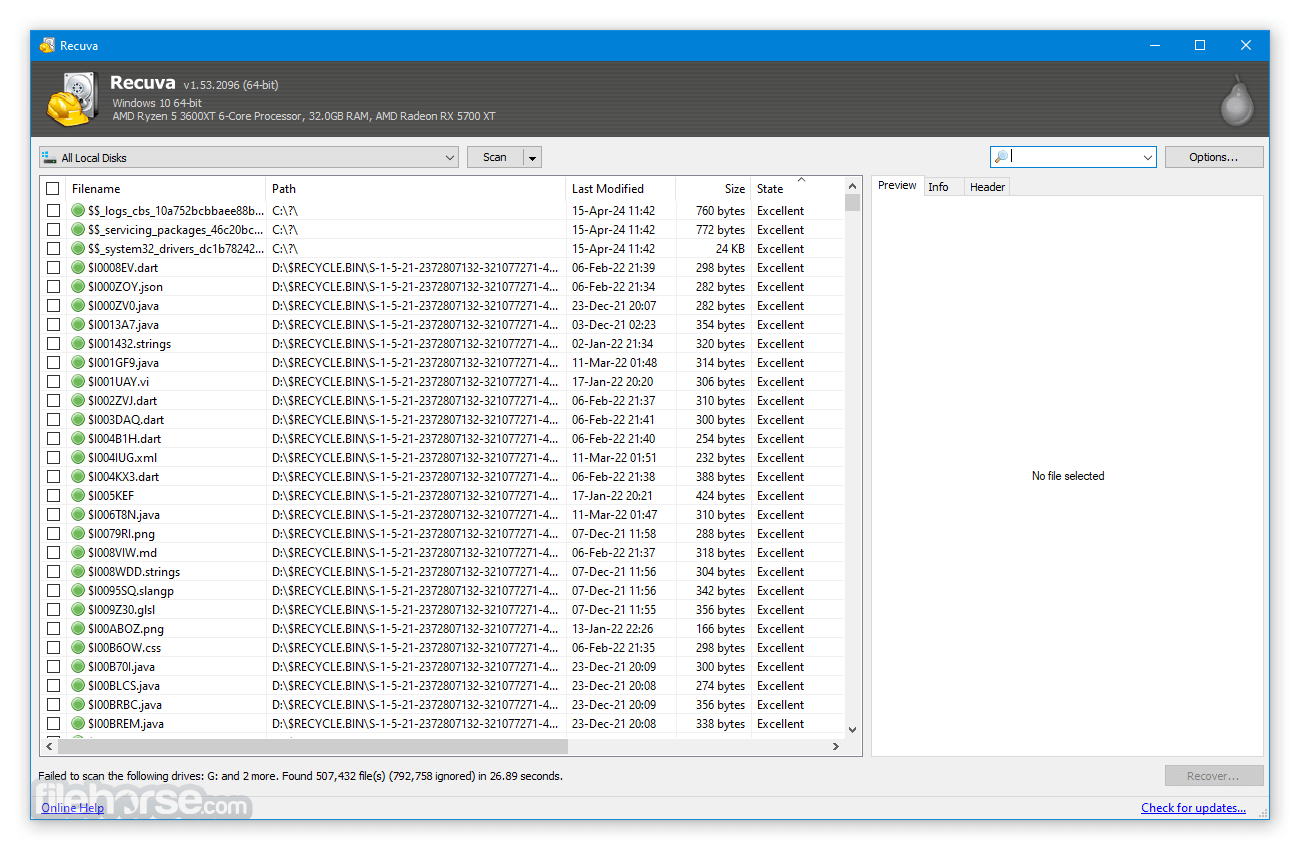Check the box for $I00ABOZ.png
This screenshot has height=850, width=1300.
53,629
